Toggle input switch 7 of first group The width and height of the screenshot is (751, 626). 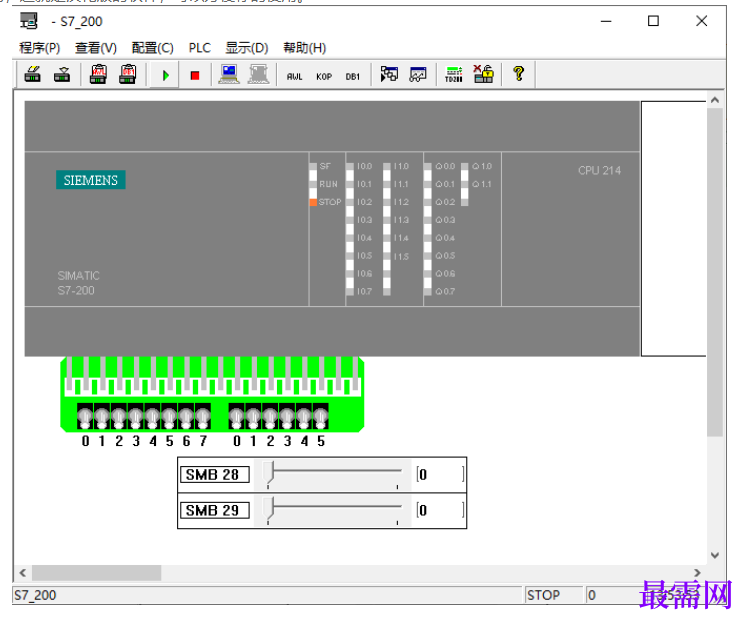click(203, 416)
